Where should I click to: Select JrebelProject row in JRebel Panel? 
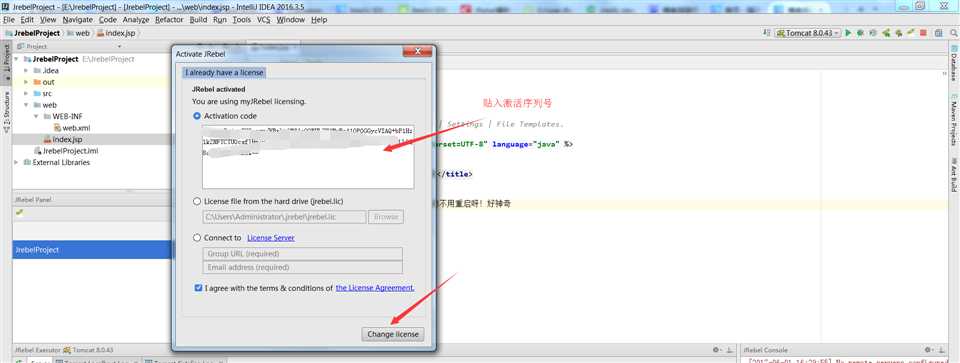point(92,250)
